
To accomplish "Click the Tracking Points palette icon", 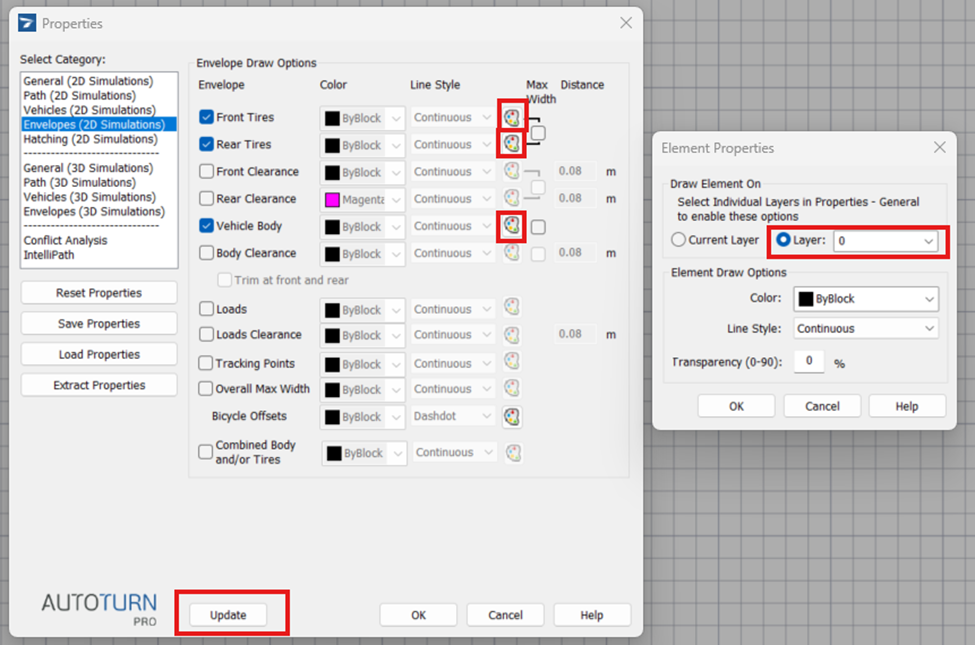I will (512, 363).
